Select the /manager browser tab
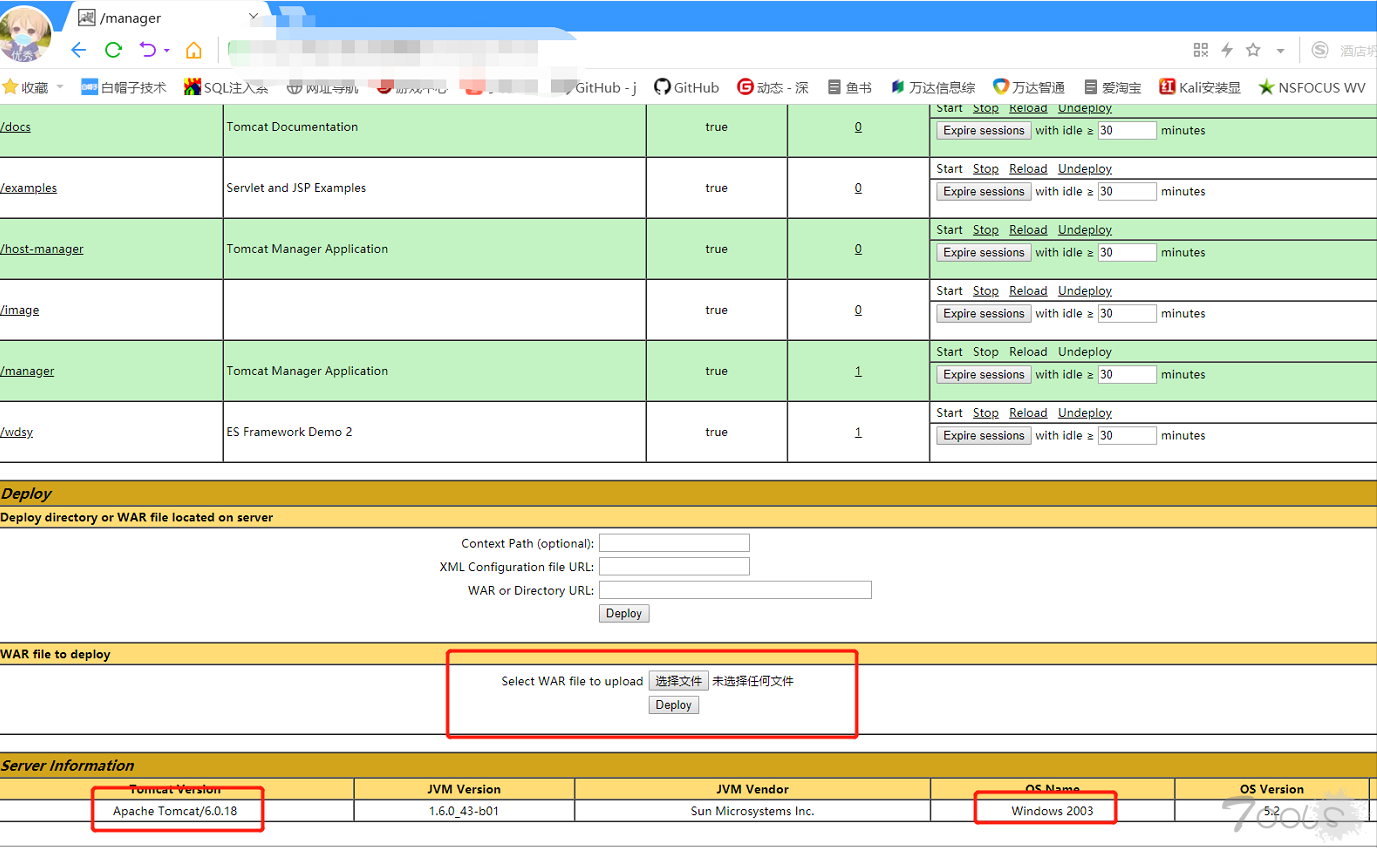The width and height of the screenshot is (1377, 848). pos(166,18)
